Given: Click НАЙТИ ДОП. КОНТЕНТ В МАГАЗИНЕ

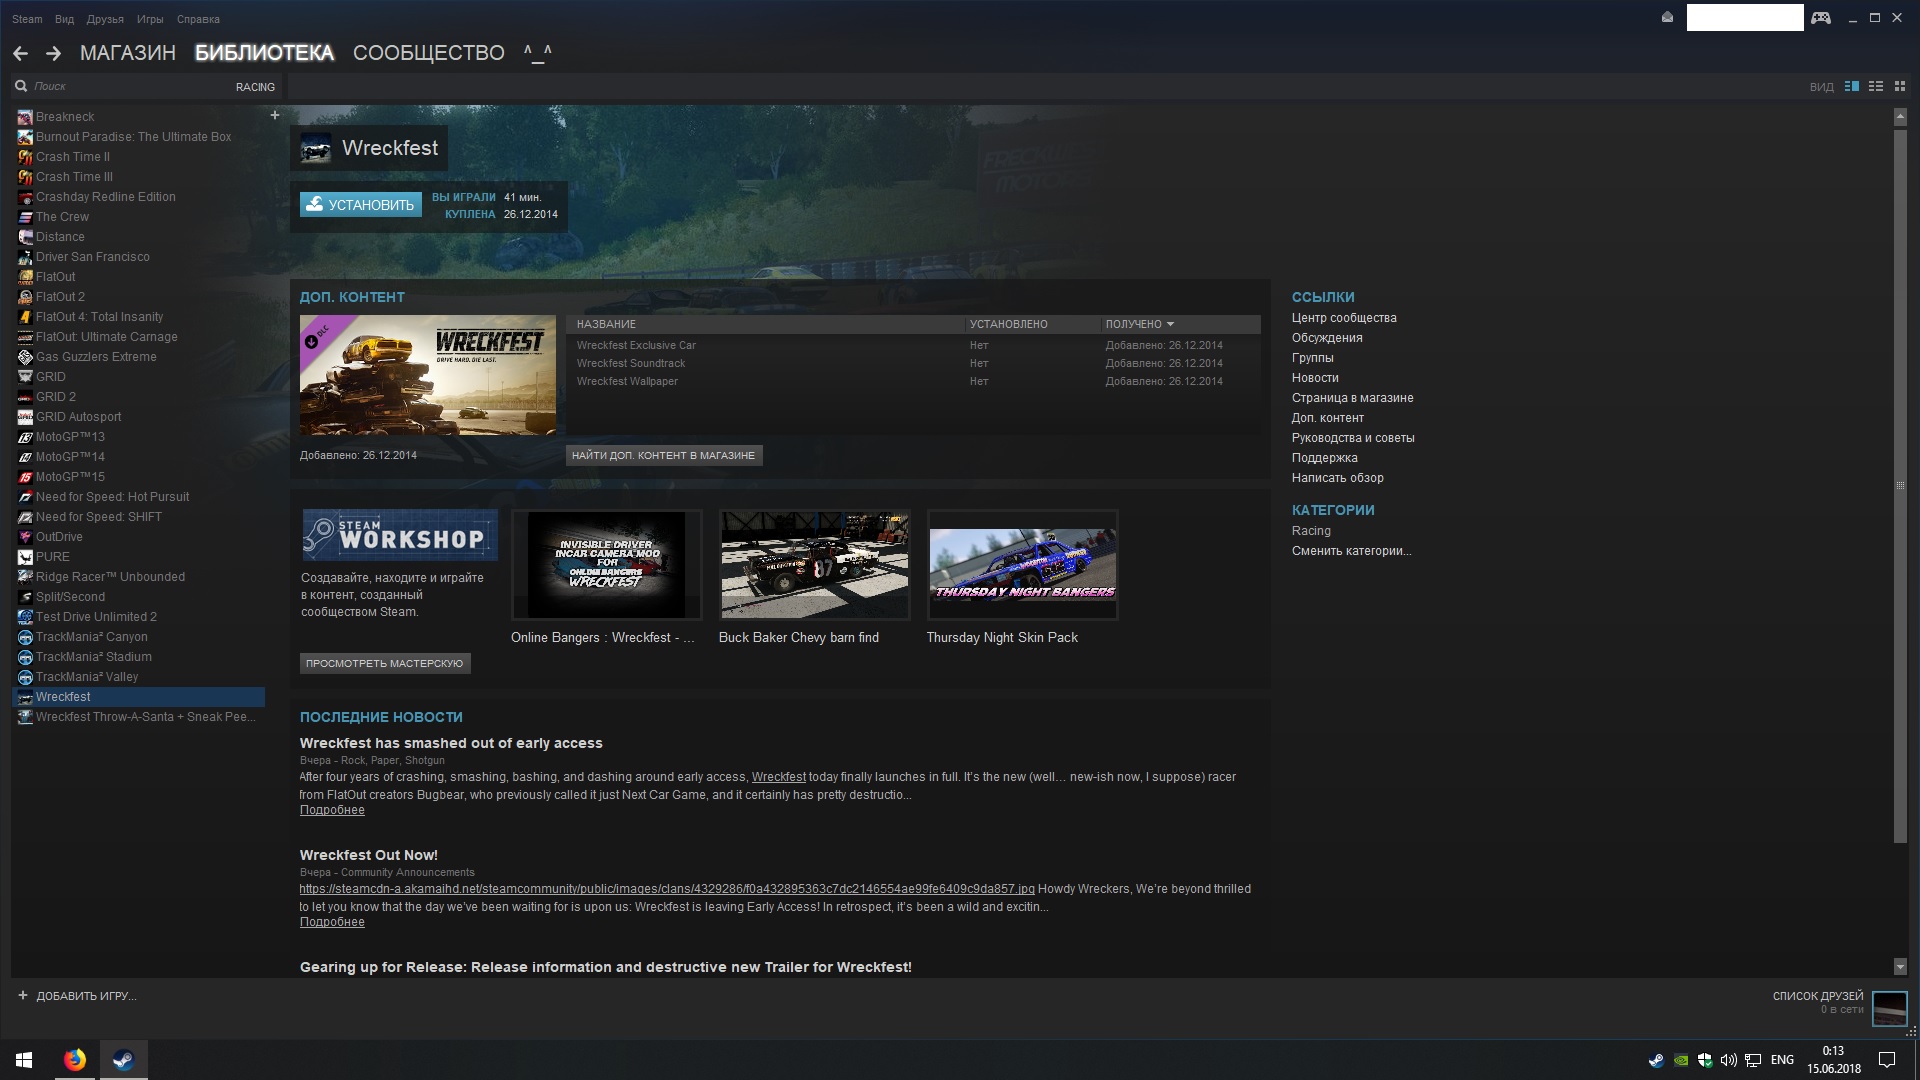Looking at the screenshot, I should pos(664,455).
